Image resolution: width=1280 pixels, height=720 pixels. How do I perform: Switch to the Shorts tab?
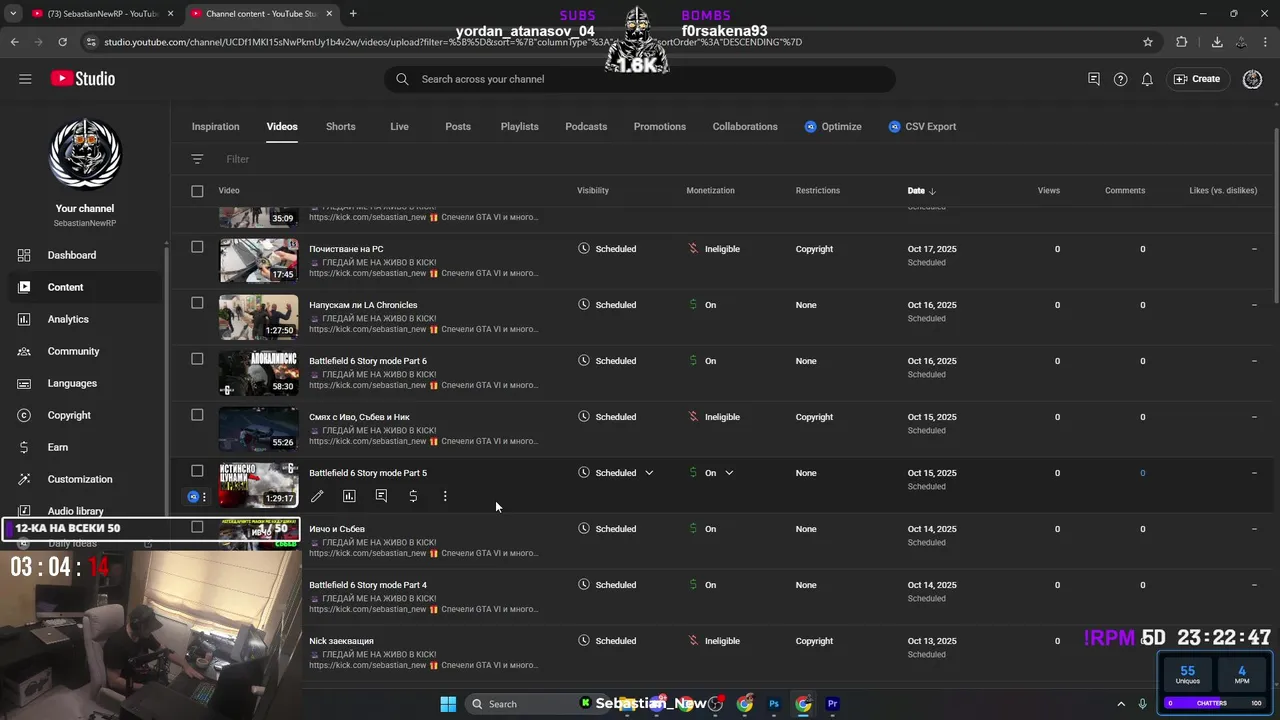pos(341,127)
